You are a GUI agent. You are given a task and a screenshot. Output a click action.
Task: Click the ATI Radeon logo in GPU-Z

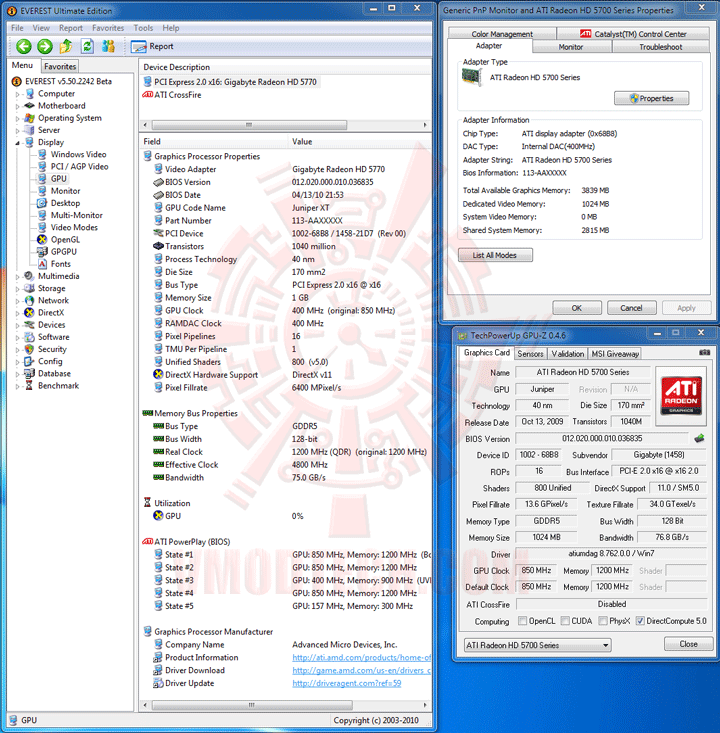coord(682,395)
